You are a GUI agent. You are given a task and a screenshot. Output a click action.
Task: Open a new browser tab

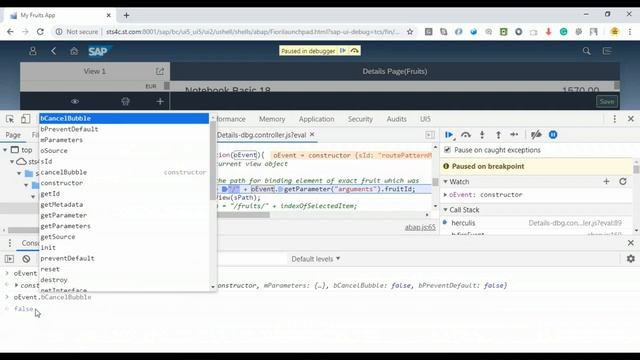[x=127, y=15]
